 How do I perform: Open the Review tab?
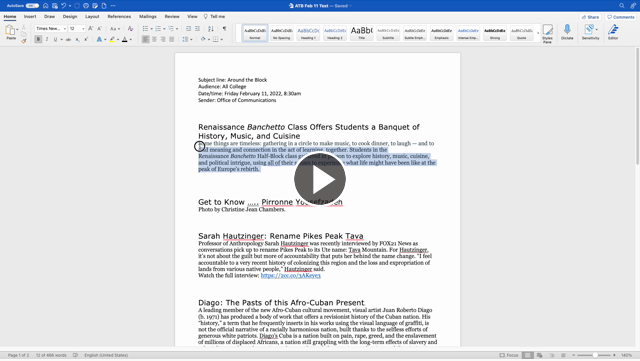(172, 17)
